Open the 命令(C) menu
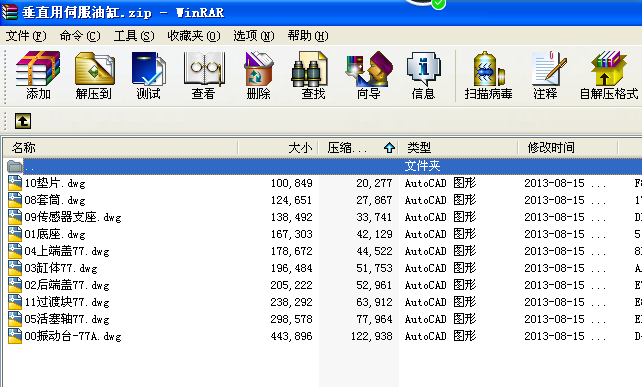 pos(80,36)
